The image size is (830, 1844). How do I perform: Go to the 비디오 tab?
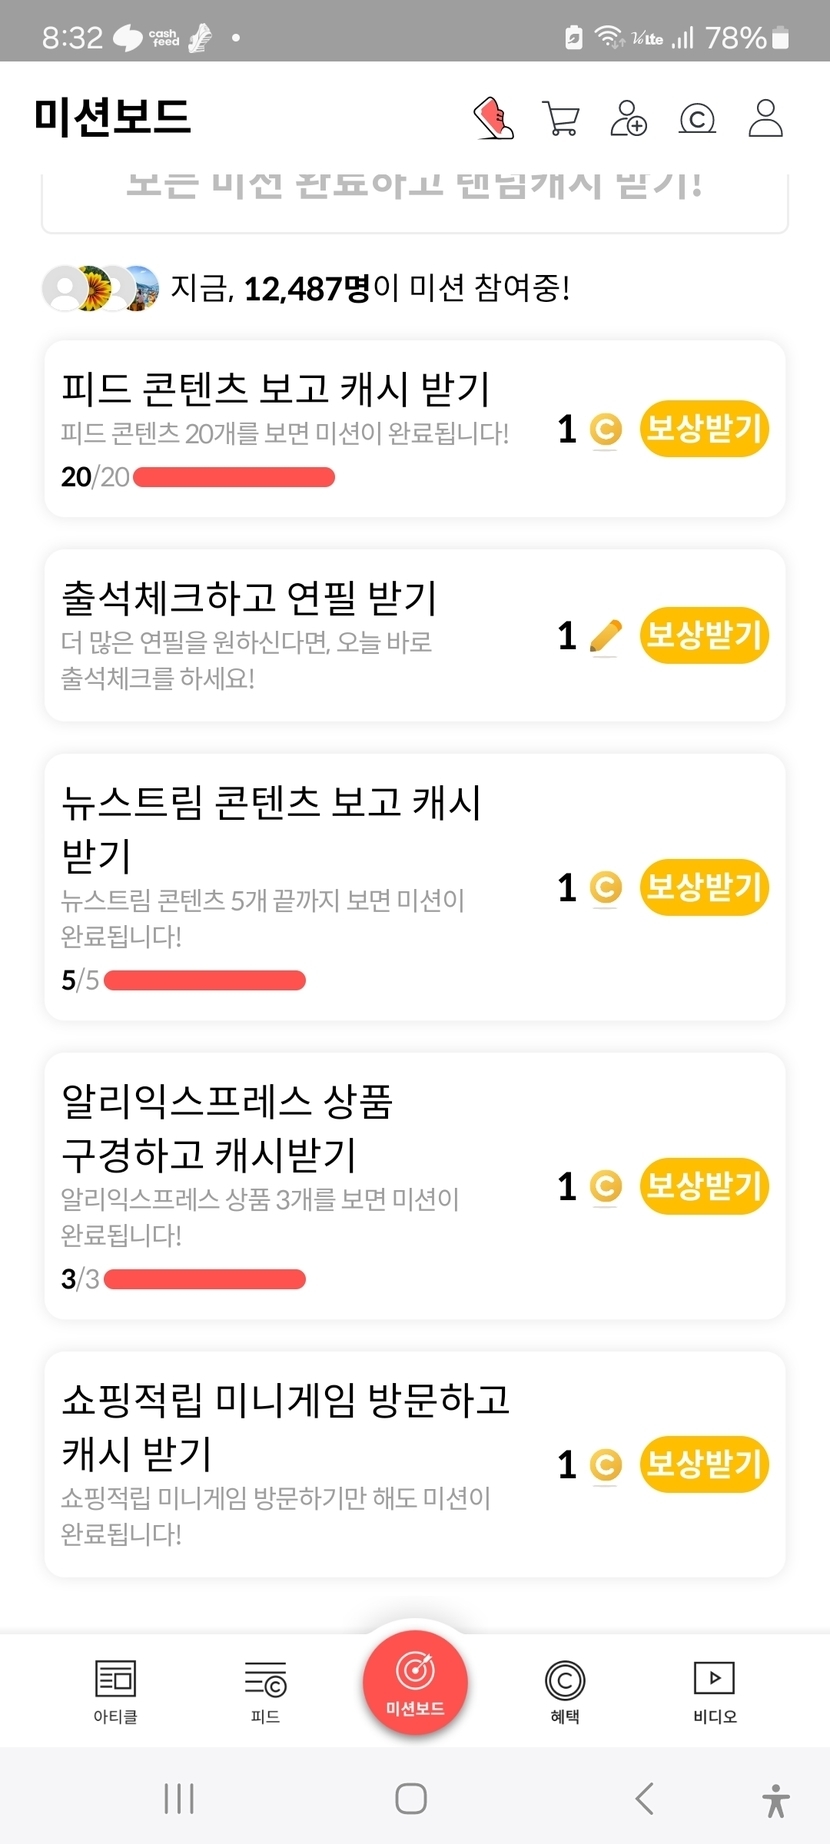click(x=715, y=1691)
